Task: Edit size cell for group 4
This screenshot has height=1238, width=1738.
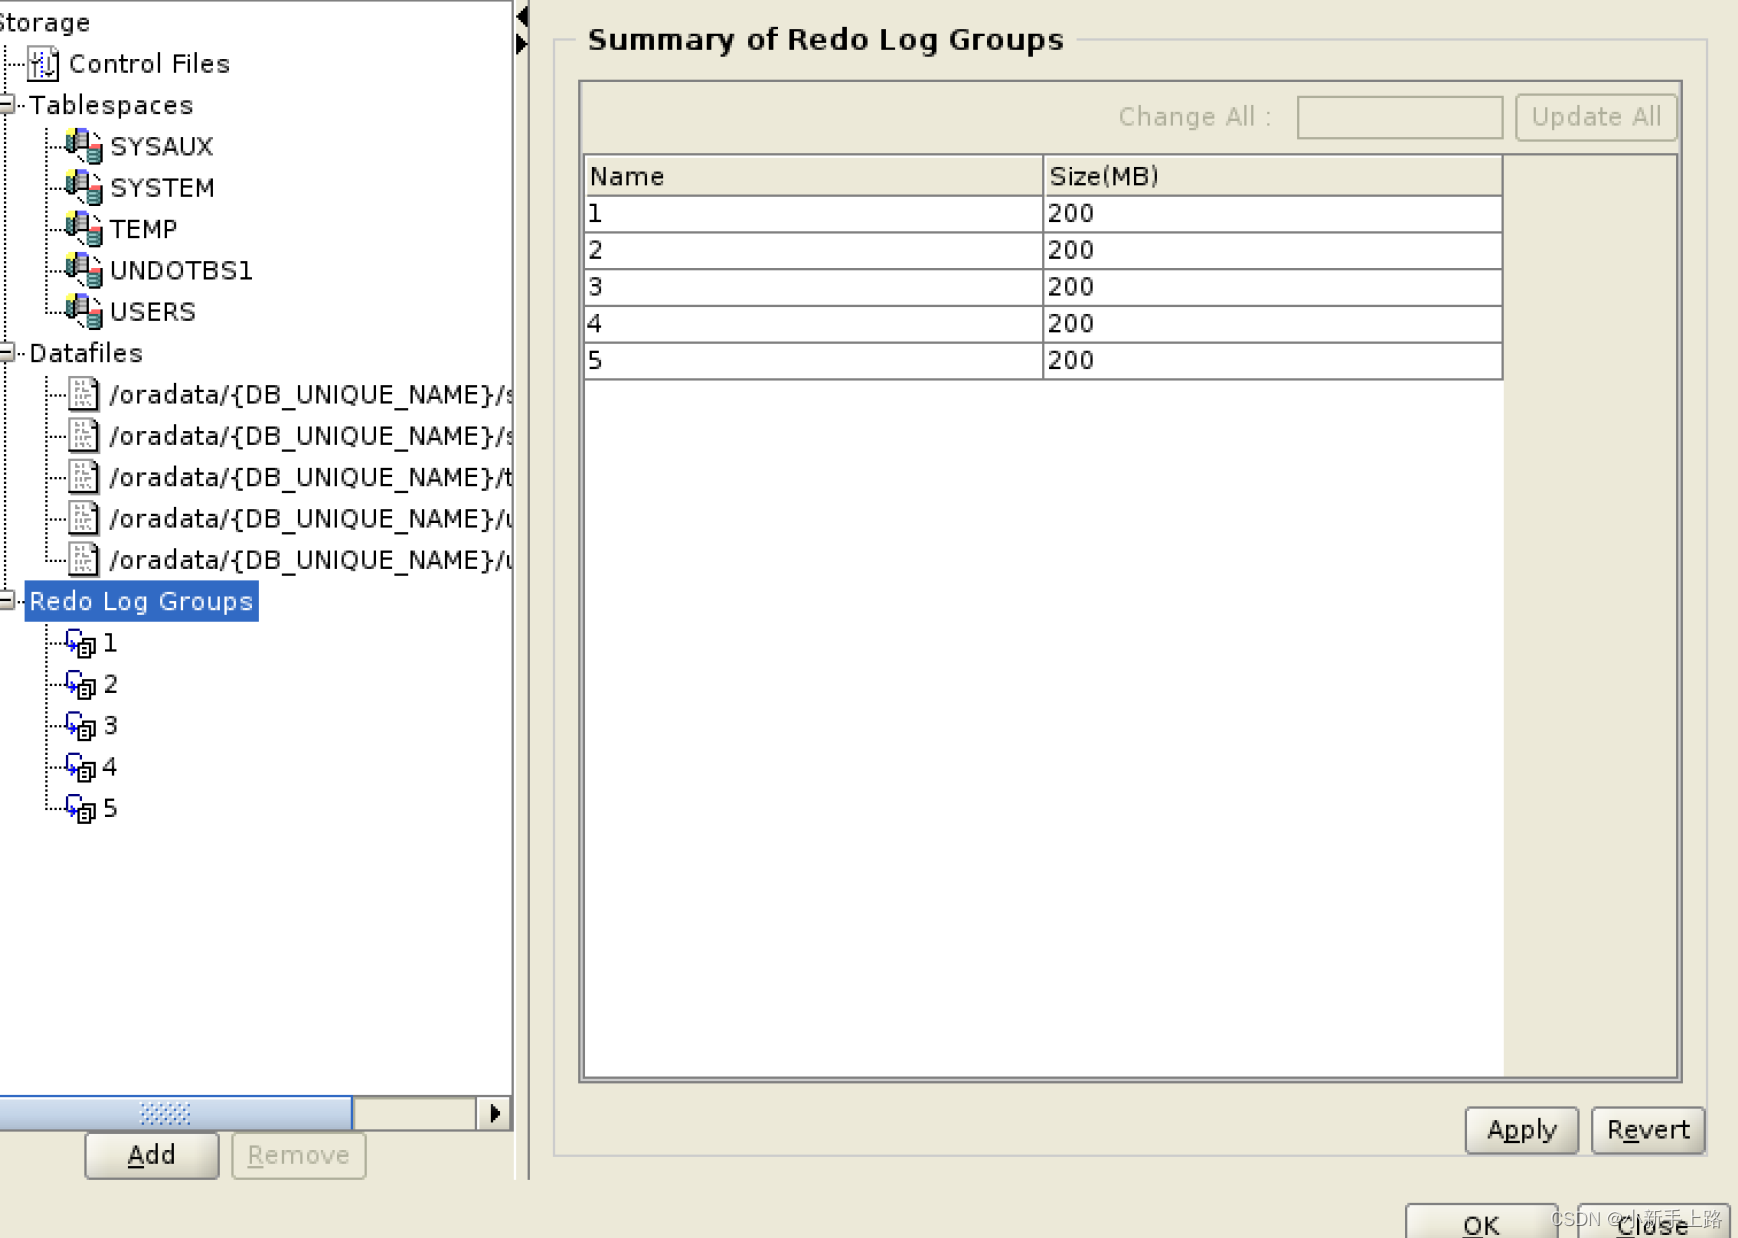Action: click(x=1272, y=324)
